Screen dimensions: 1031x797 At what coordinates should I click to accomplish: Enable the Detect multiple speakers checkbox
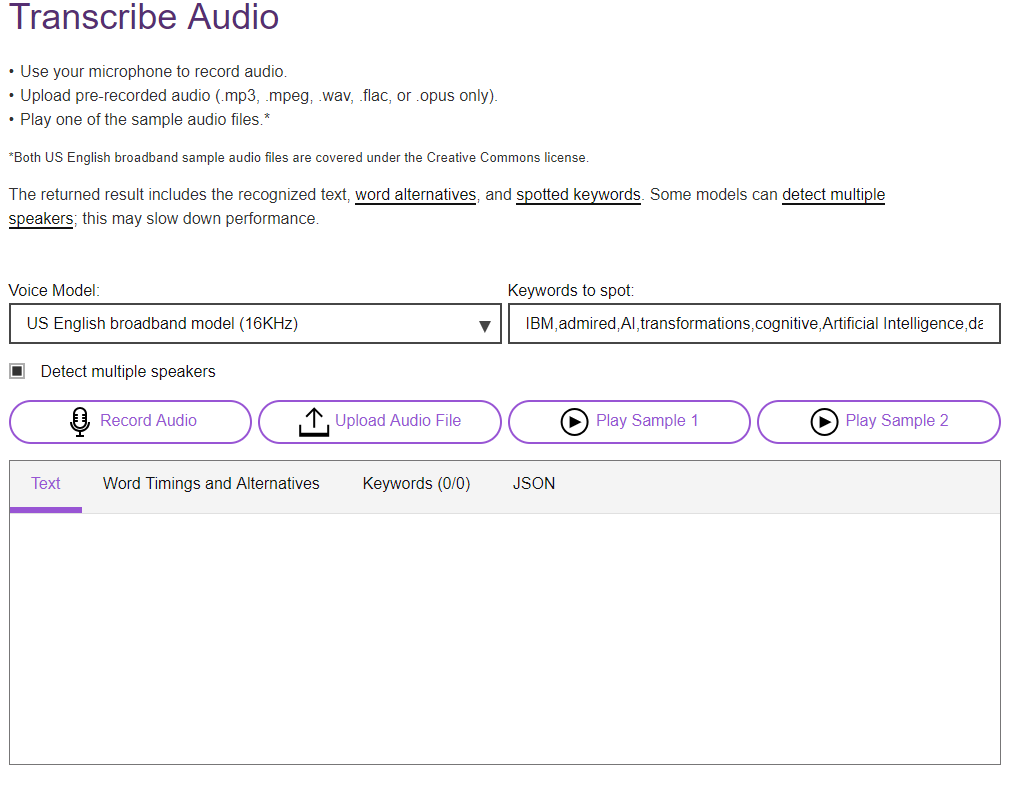tap(17, 372)
